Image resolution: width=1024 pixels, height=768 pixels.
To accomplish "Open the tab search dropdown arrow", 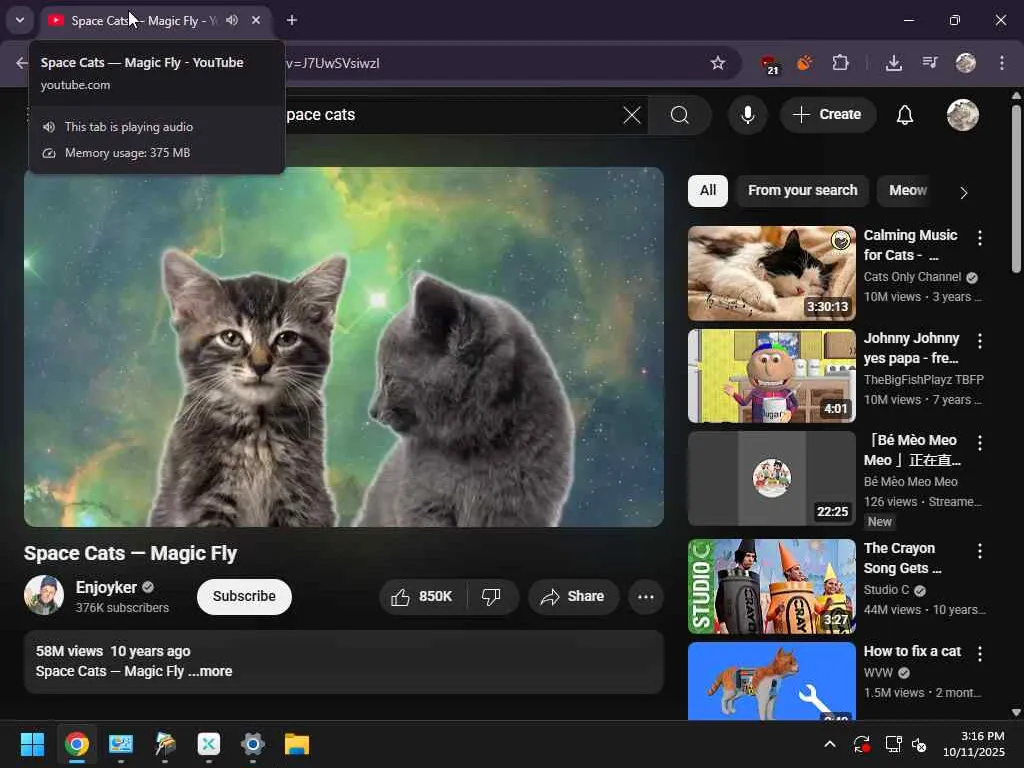I will pos(20,20).
